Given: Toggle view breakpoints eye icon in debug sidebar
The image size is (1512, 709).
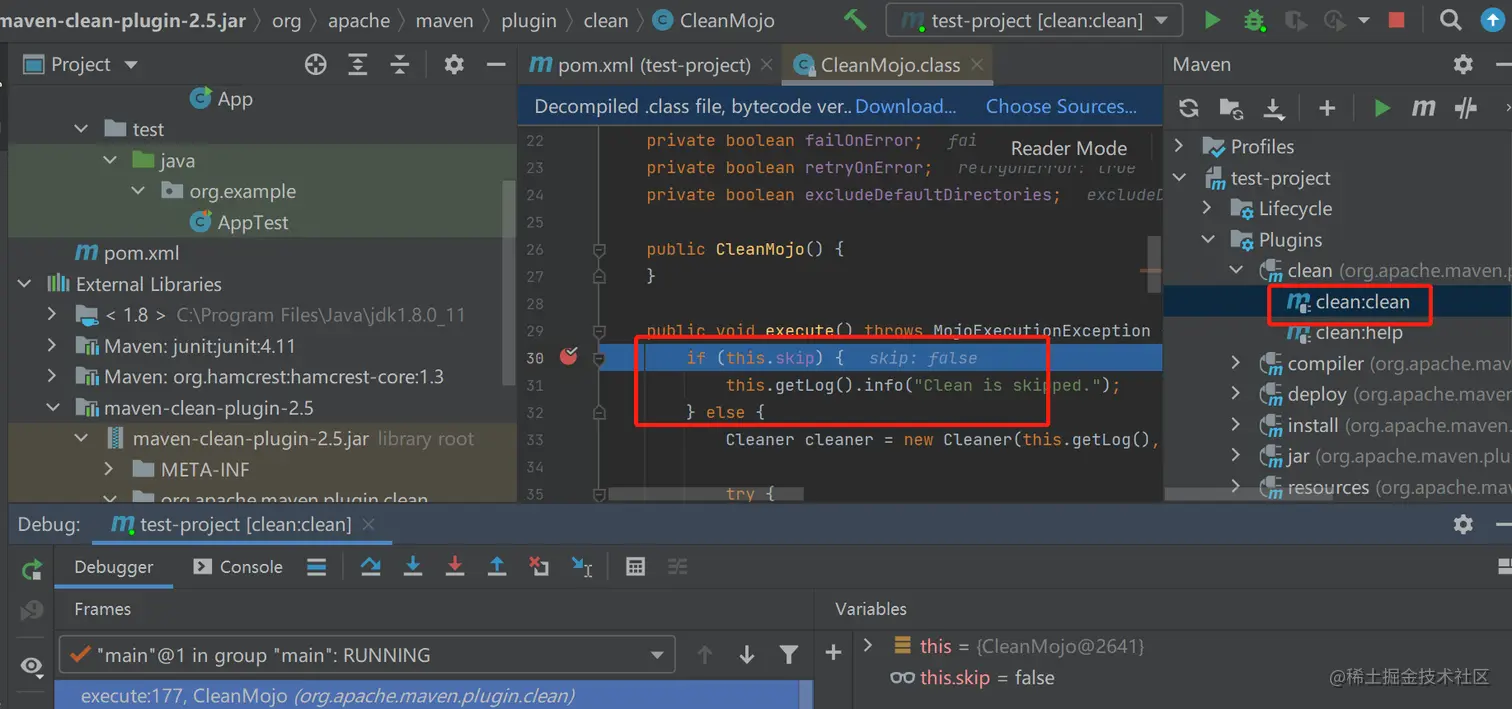Looking at the screenshot, I should point(32,666).
